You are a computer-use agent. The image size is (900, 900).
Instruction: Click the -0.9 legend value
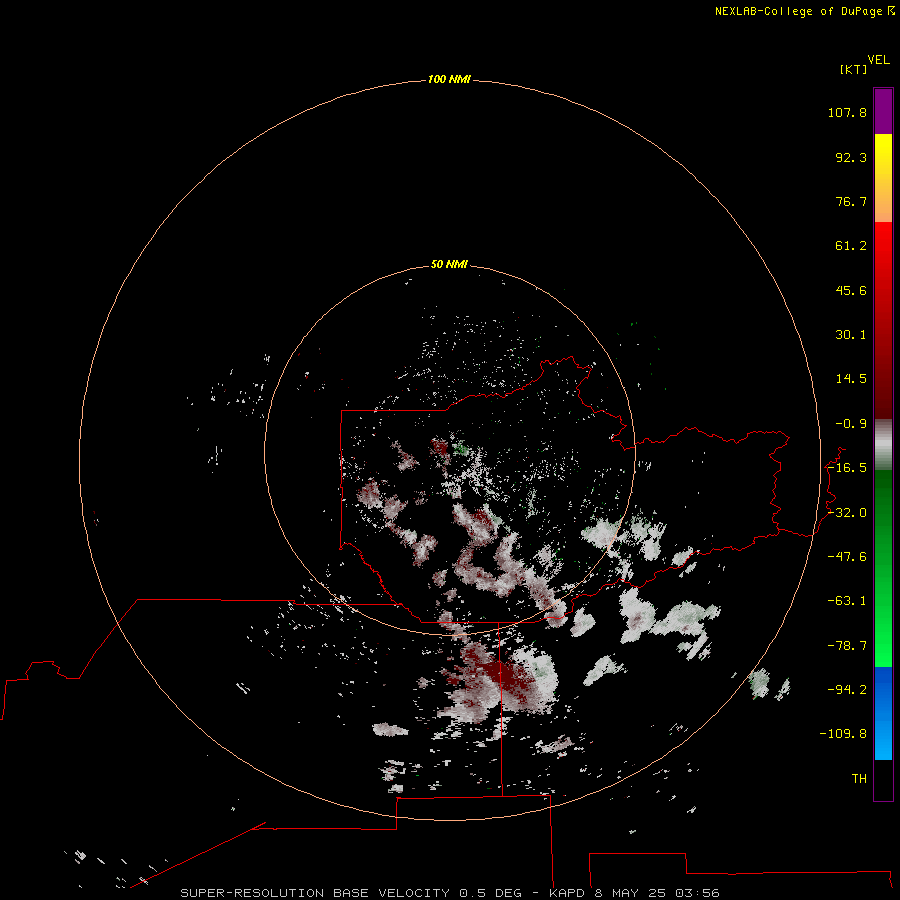tap(851, 424)
